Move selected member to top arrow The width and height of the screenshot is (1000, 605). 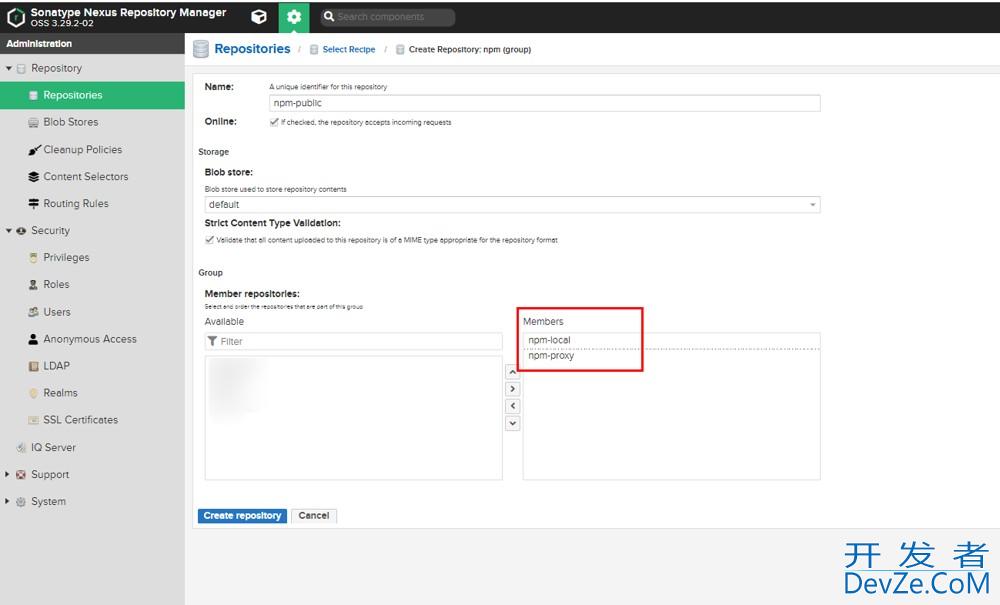(512, 372)
